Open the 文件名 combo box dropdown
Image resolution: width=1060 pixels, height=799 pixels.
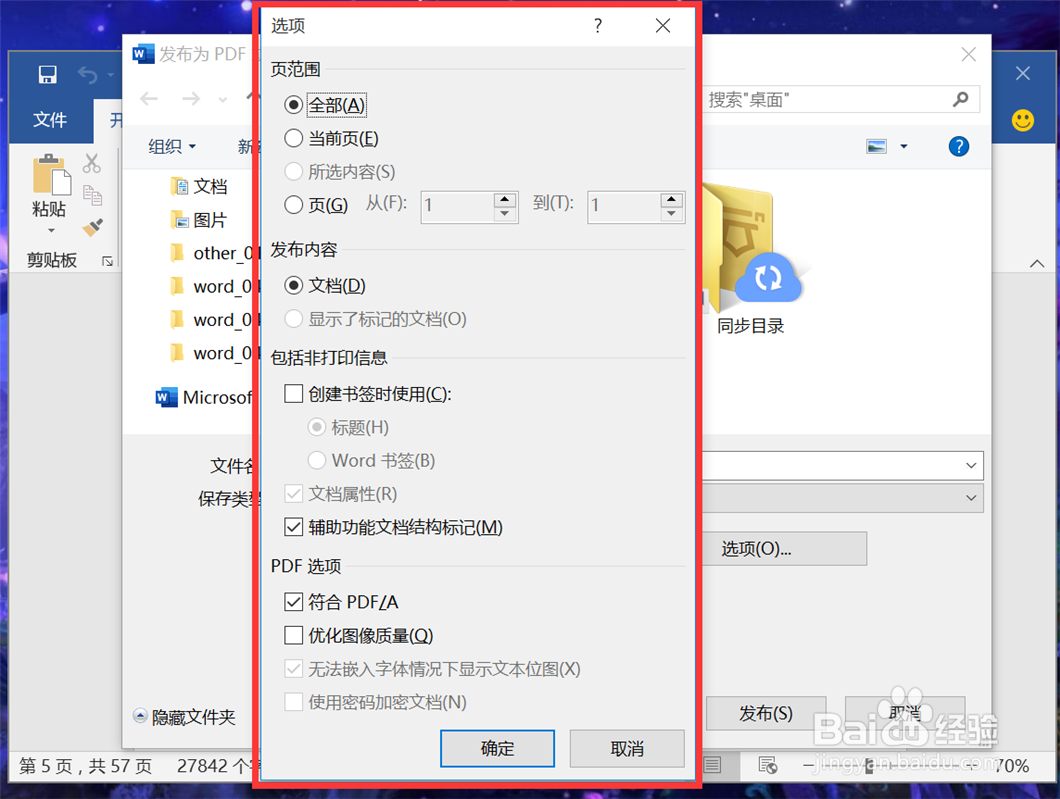(970, 465)
